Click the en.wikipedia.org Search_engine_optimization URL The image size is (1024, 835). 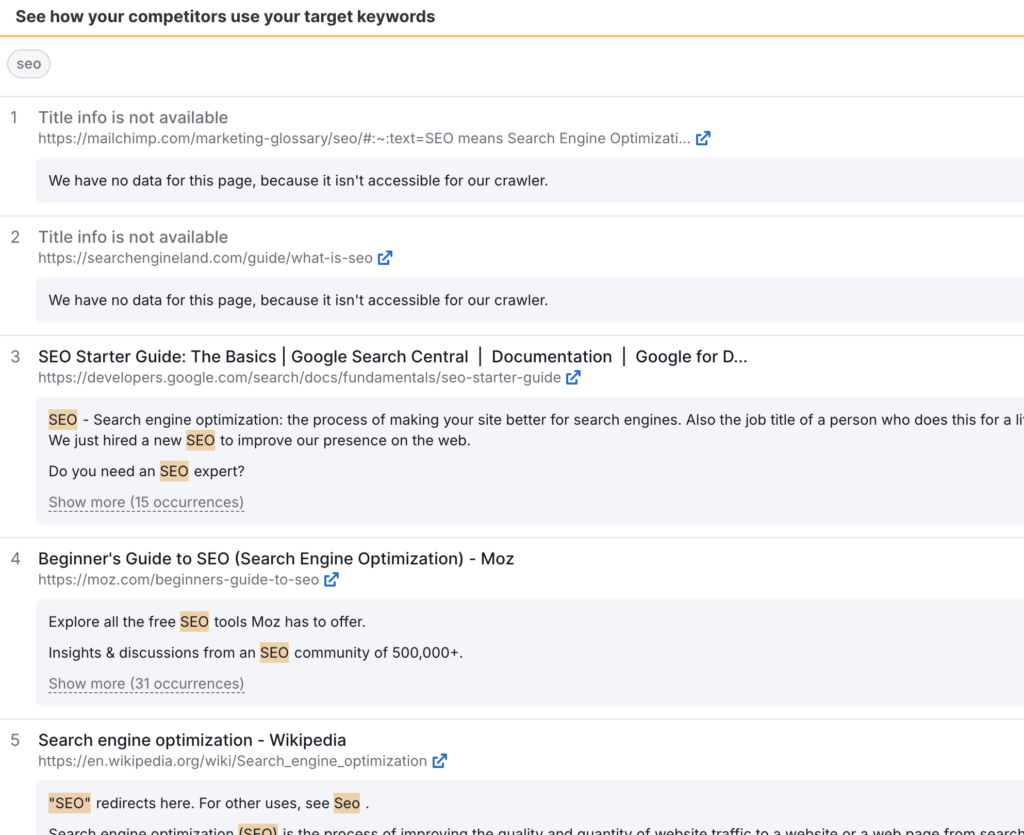click(232, 761)
